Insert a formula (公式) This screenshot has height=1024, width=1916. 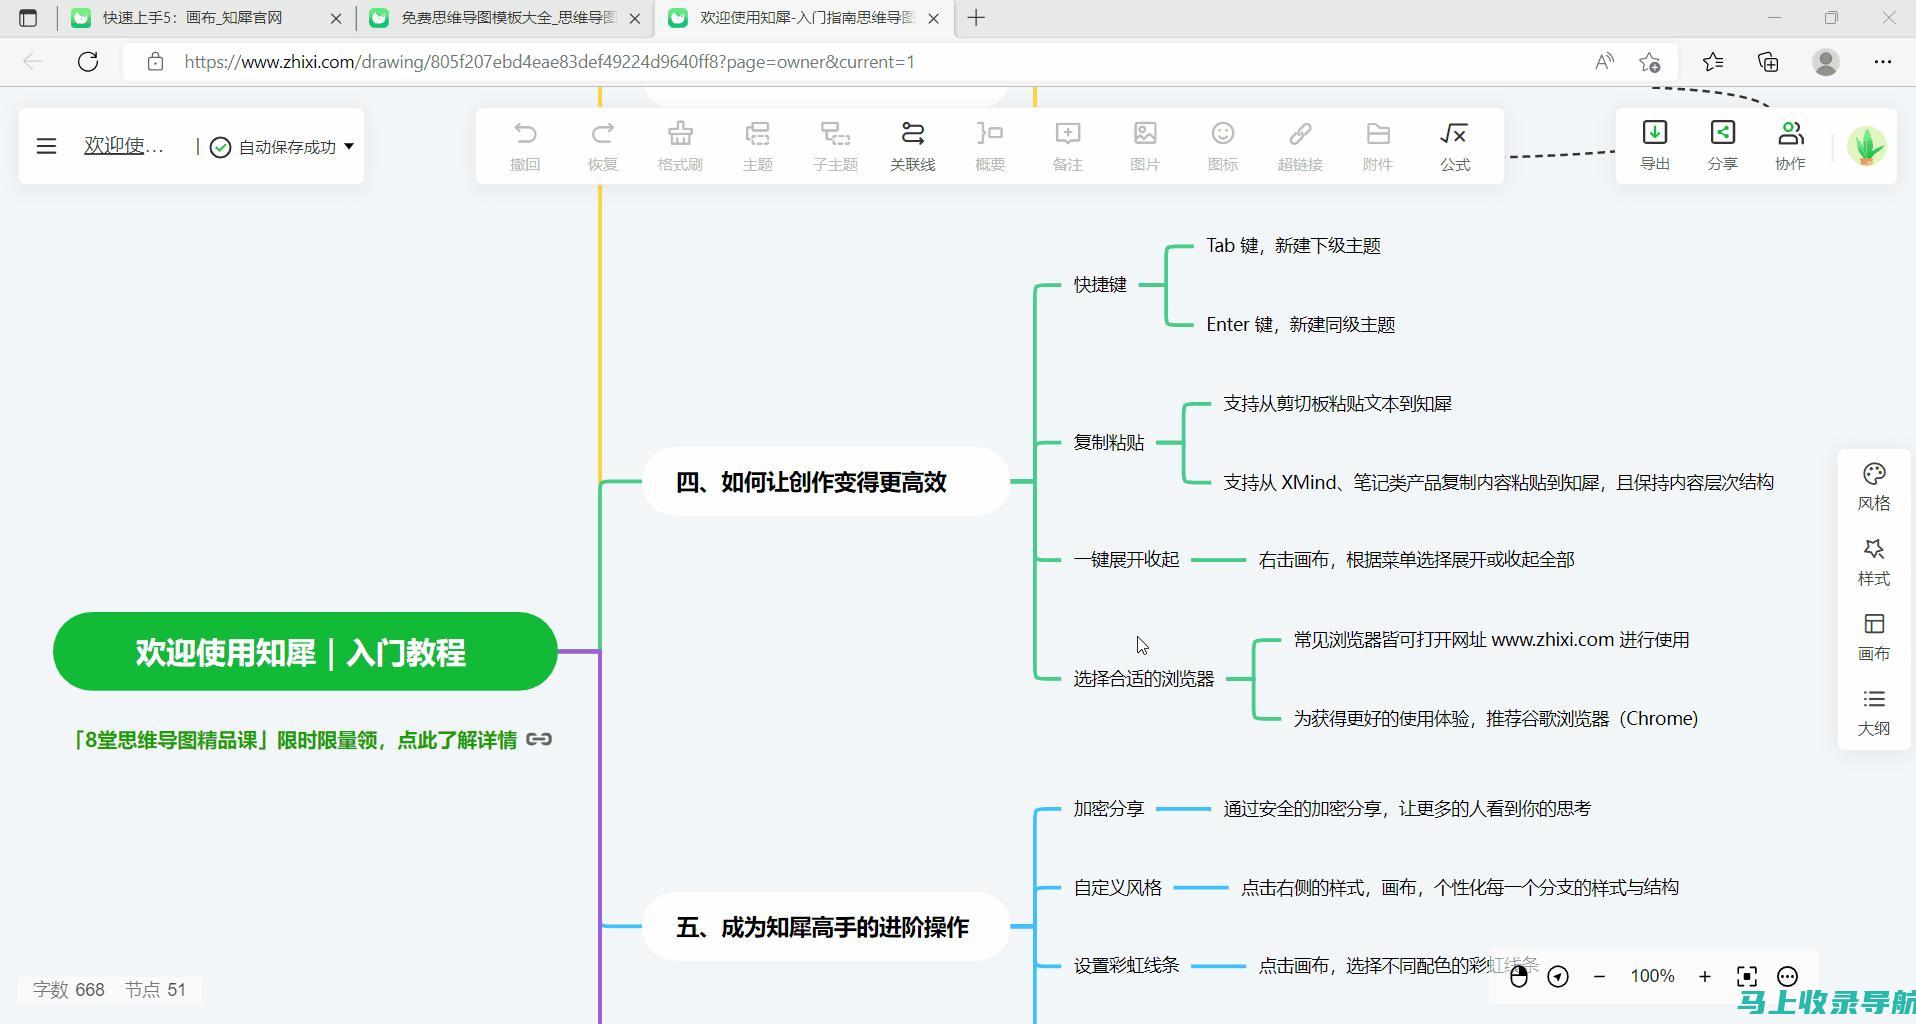[1455, 146]
